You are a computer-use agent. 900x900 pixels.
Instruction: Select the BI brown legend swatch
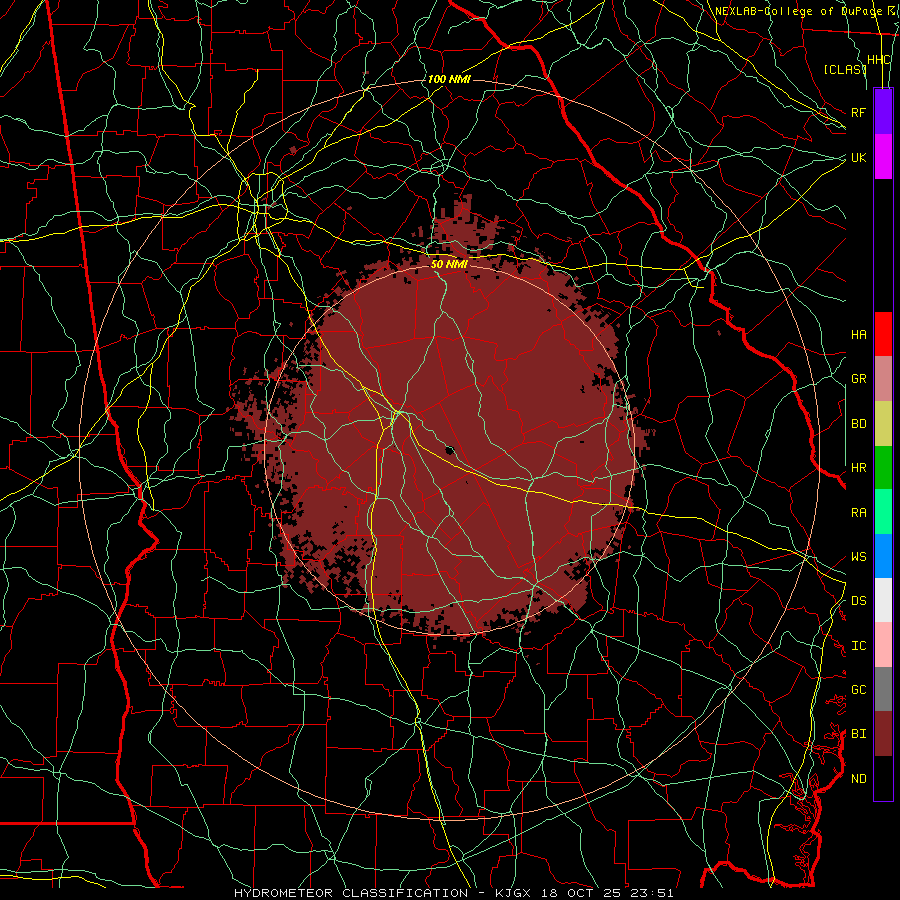coord(883,734)
